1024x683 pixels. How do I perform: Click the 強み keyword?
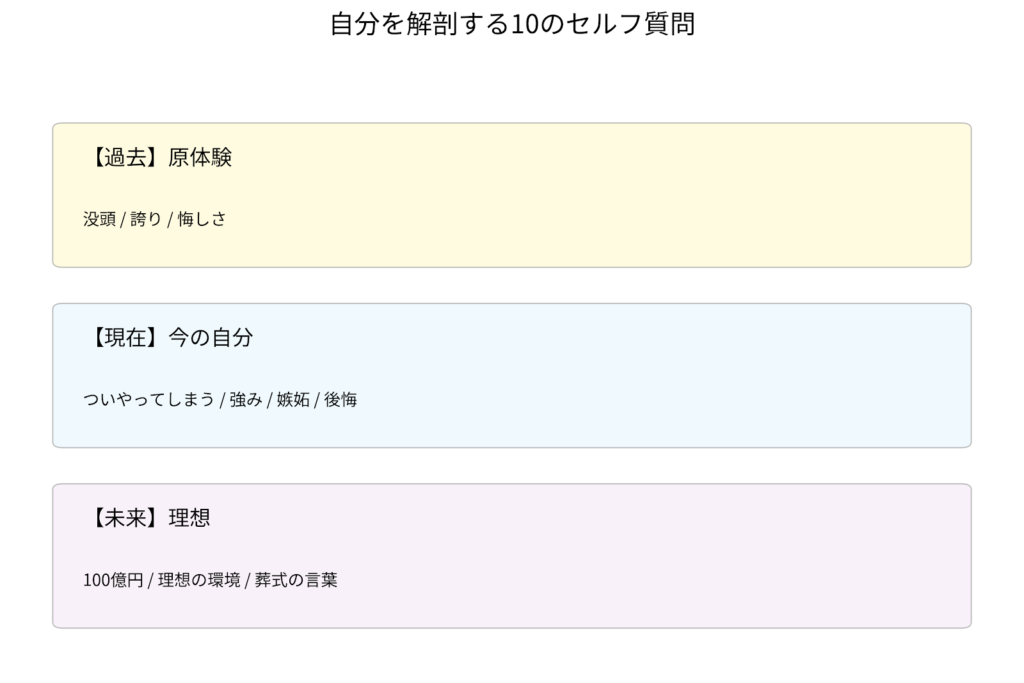click(x=246, y=400)
